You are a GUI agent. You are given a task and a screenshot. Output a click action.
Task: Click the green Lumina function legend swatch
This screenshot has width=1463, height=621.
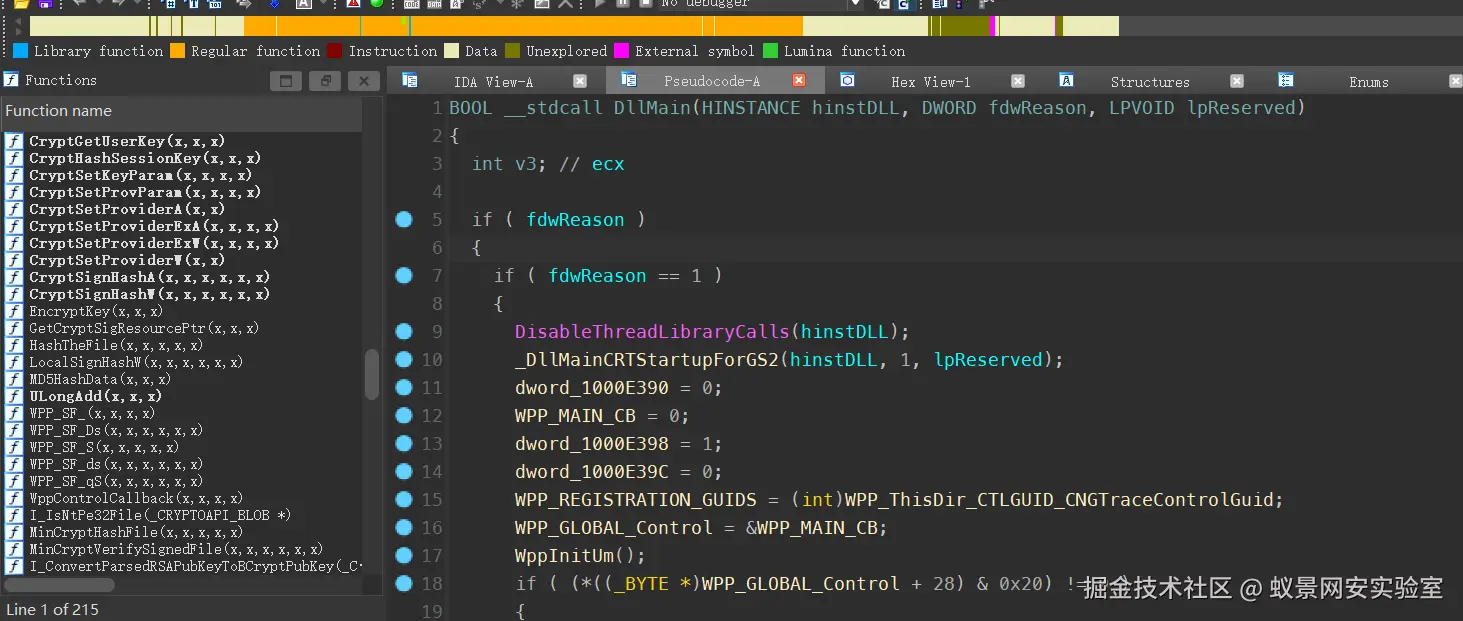(770, 51)
